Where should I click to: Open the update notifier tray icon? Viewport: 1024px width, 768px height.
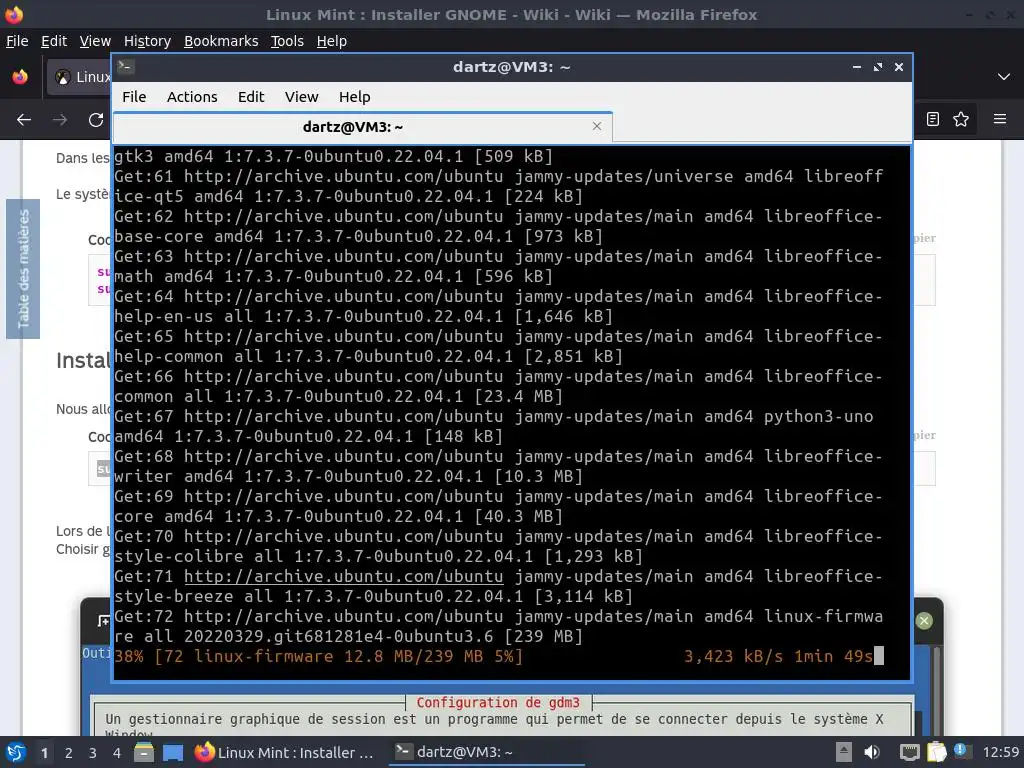point(962,751)
